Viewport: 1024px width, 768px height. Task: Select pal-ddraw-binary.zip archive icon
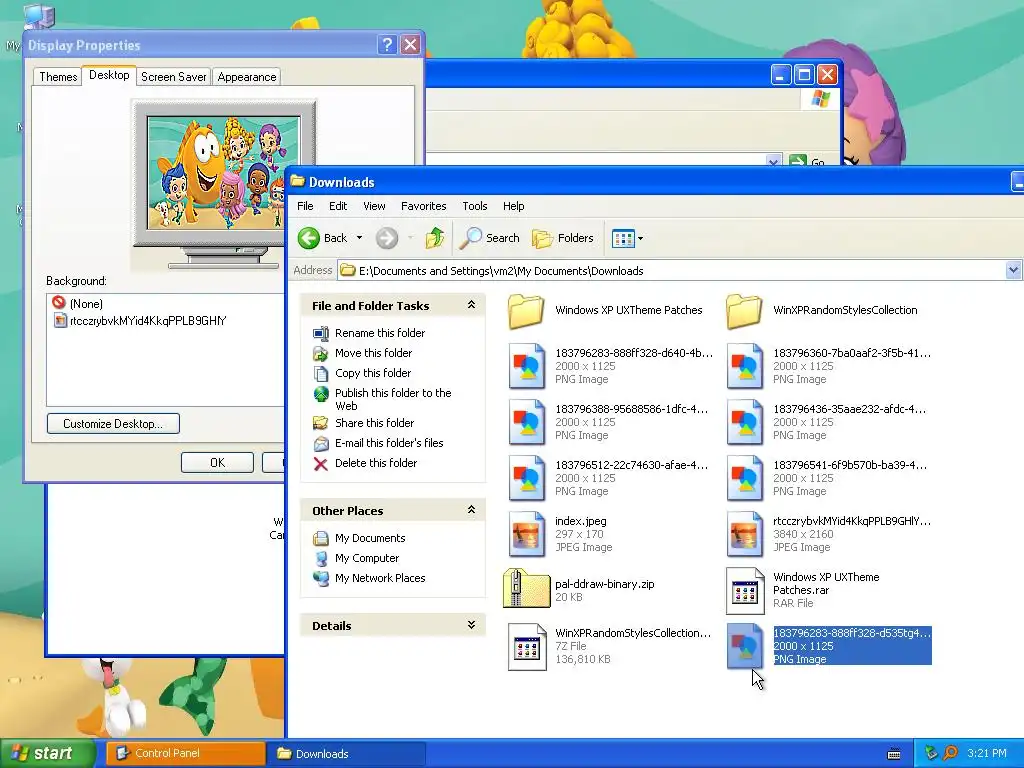(526, 589)
